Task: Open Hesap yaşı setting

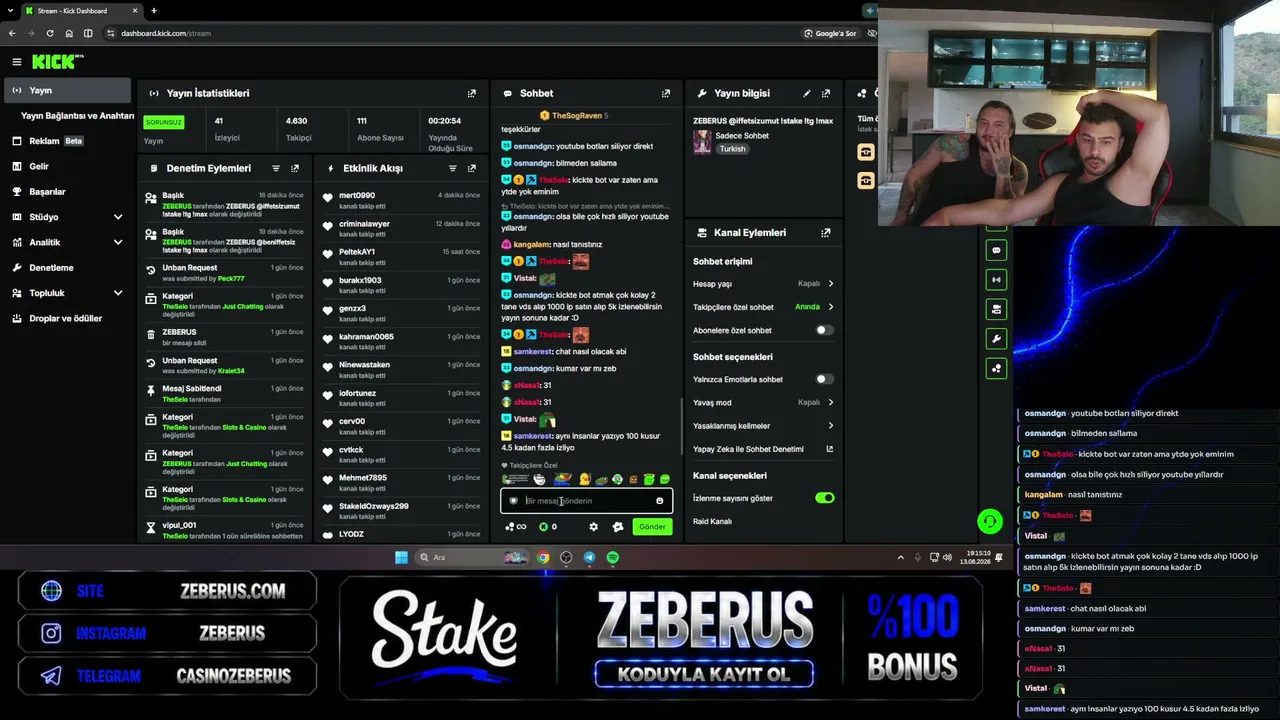Action: [x=763, y=284]
